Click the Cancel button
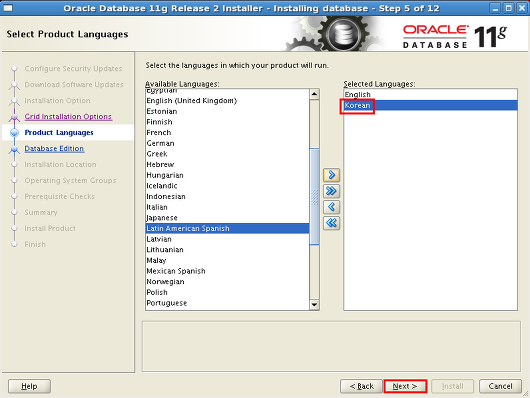The height and width of the screenshot is (398, 530). pos(500,386)
